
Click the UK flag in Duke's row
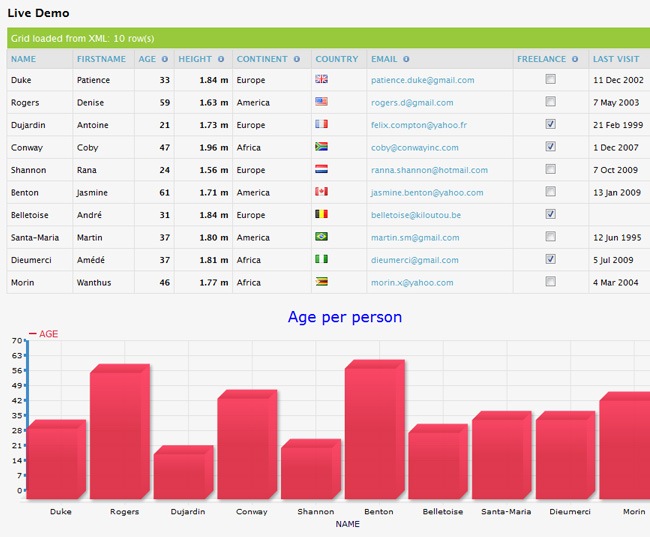point(322,79)
